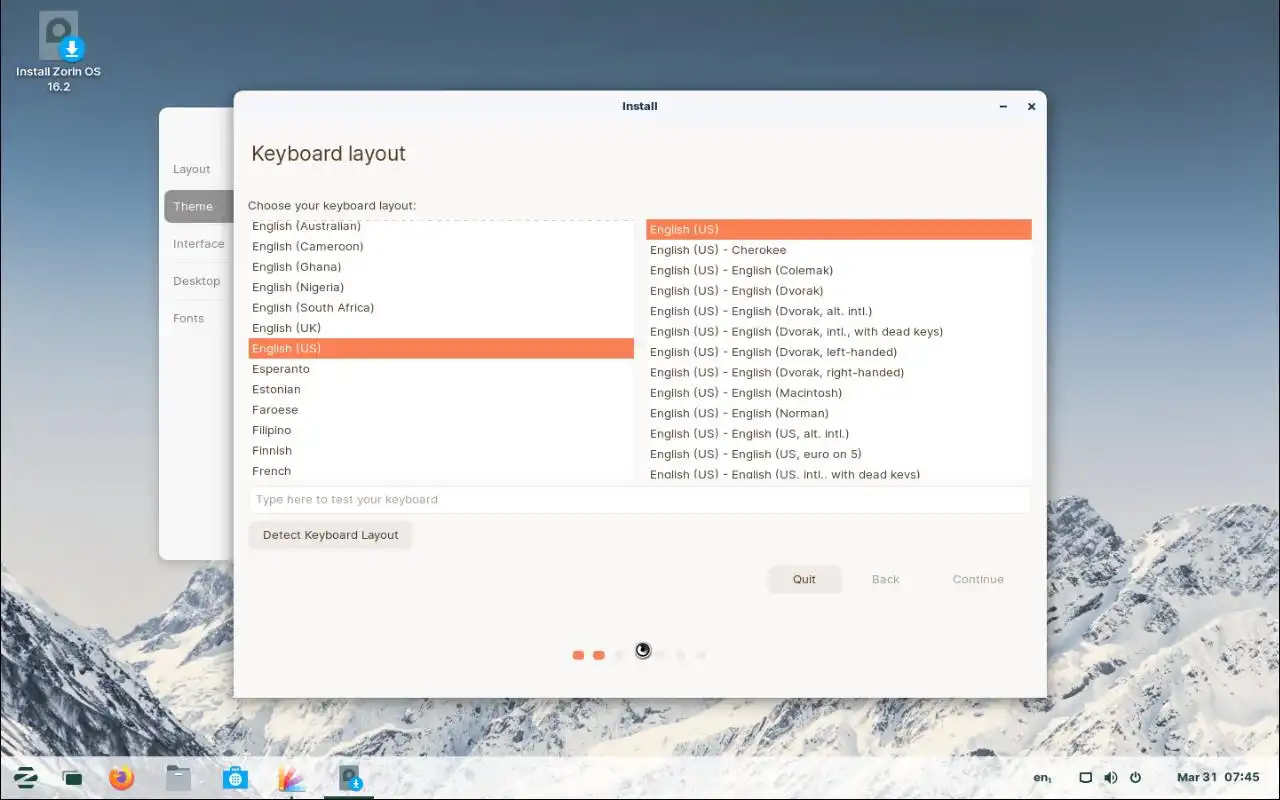Viewport: 1280px width, 800px height.
Task: Select Finnish layout
Action: (x=441, y=451)
